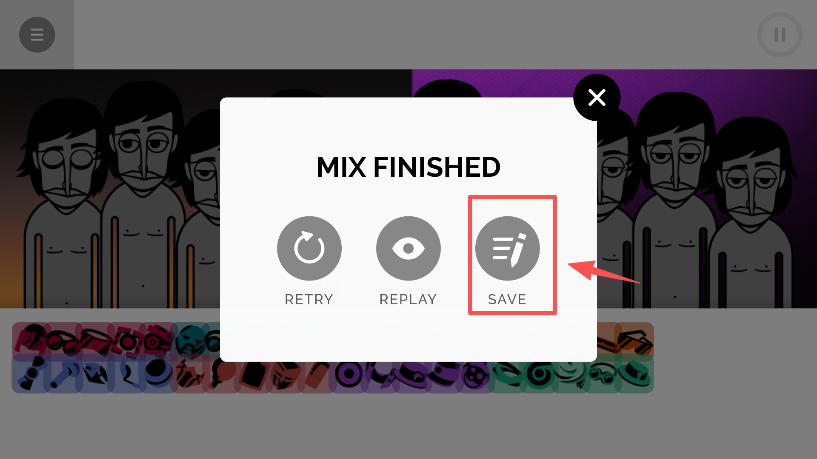817x459 pixels.
Task: Click the Replay eye icon
Action: pyautogui.click(x=408, y=249)
